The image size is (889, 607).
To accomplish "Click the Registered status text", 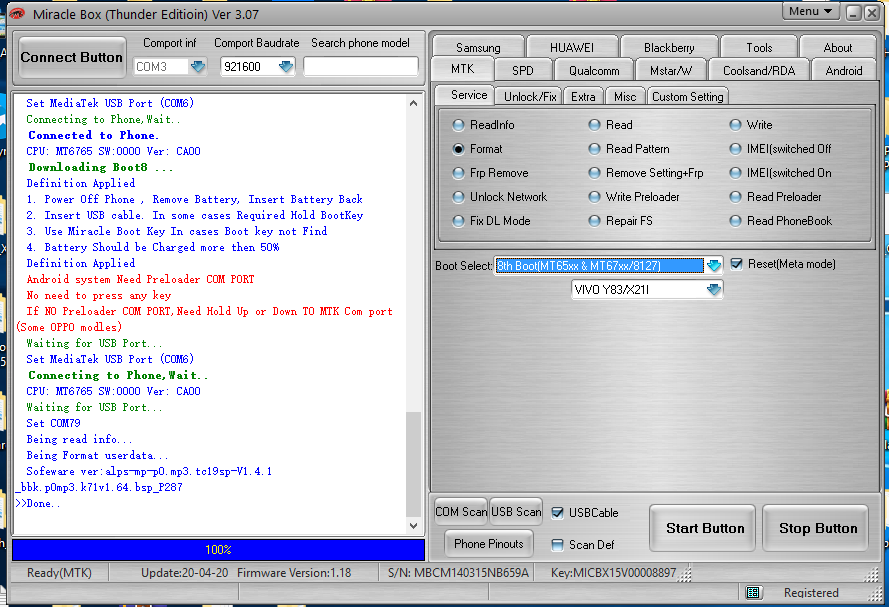I will 811,592.
